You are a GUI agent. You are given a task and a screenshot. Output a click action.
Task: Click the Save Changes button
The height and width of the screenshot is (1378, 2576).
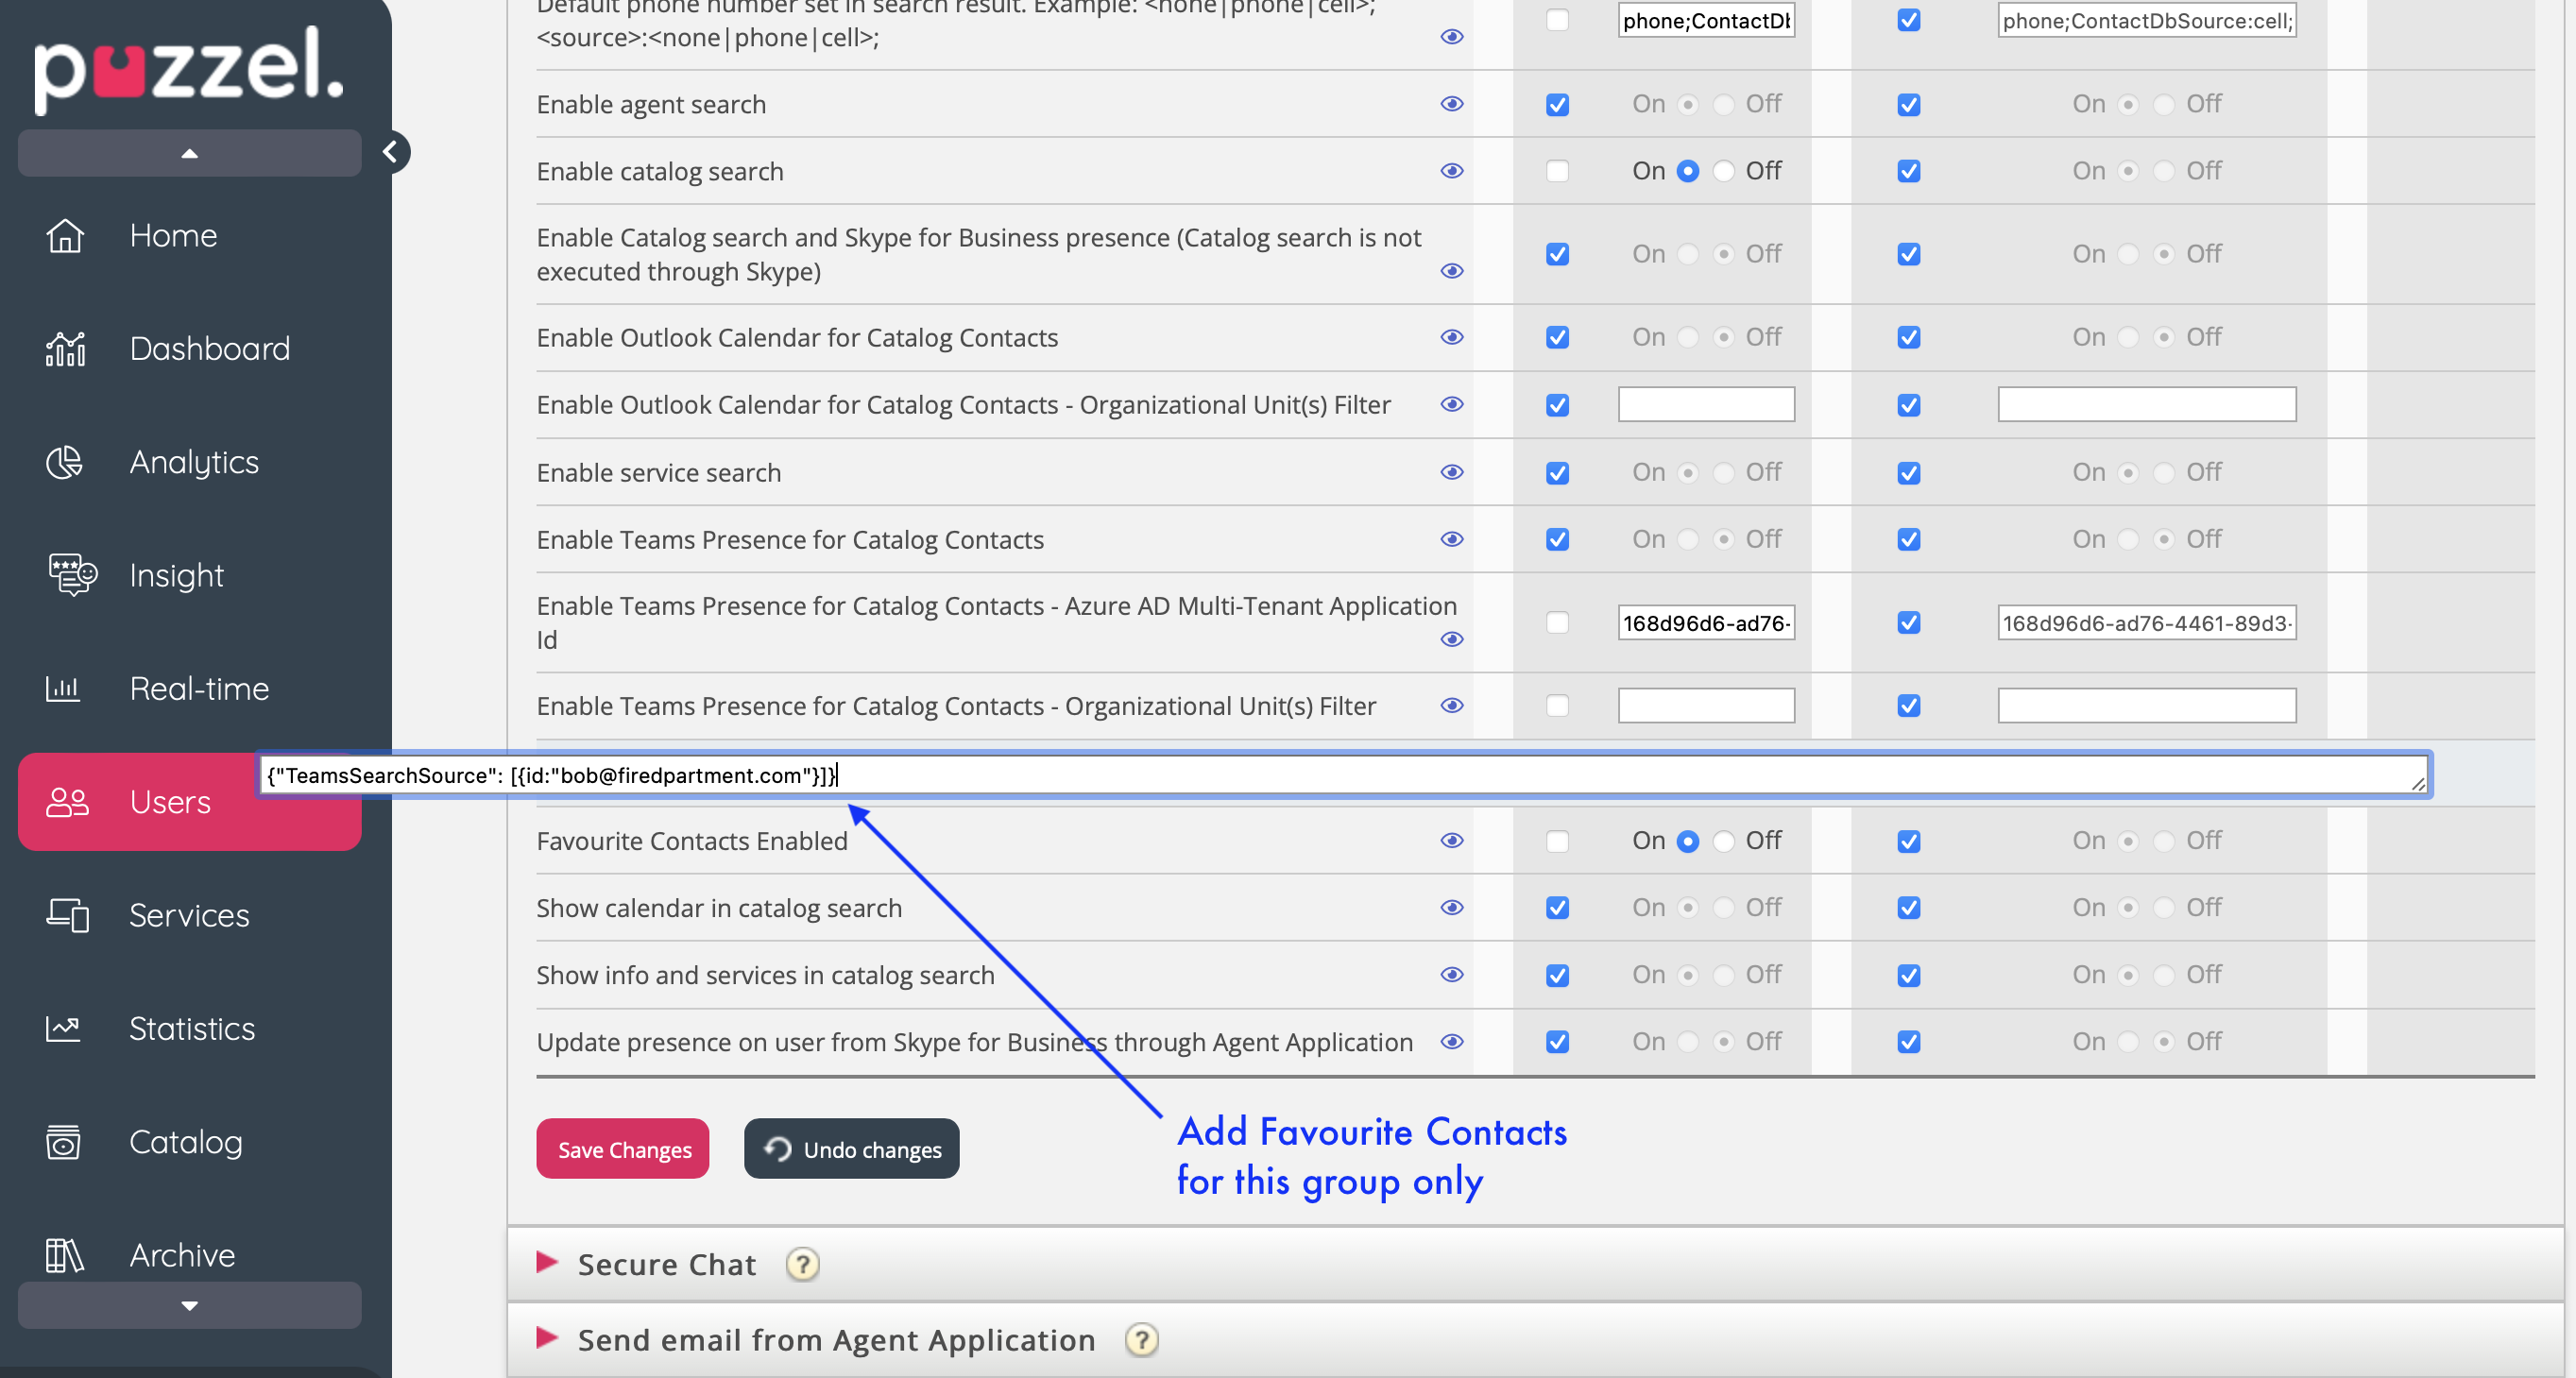click(623, 1149)
